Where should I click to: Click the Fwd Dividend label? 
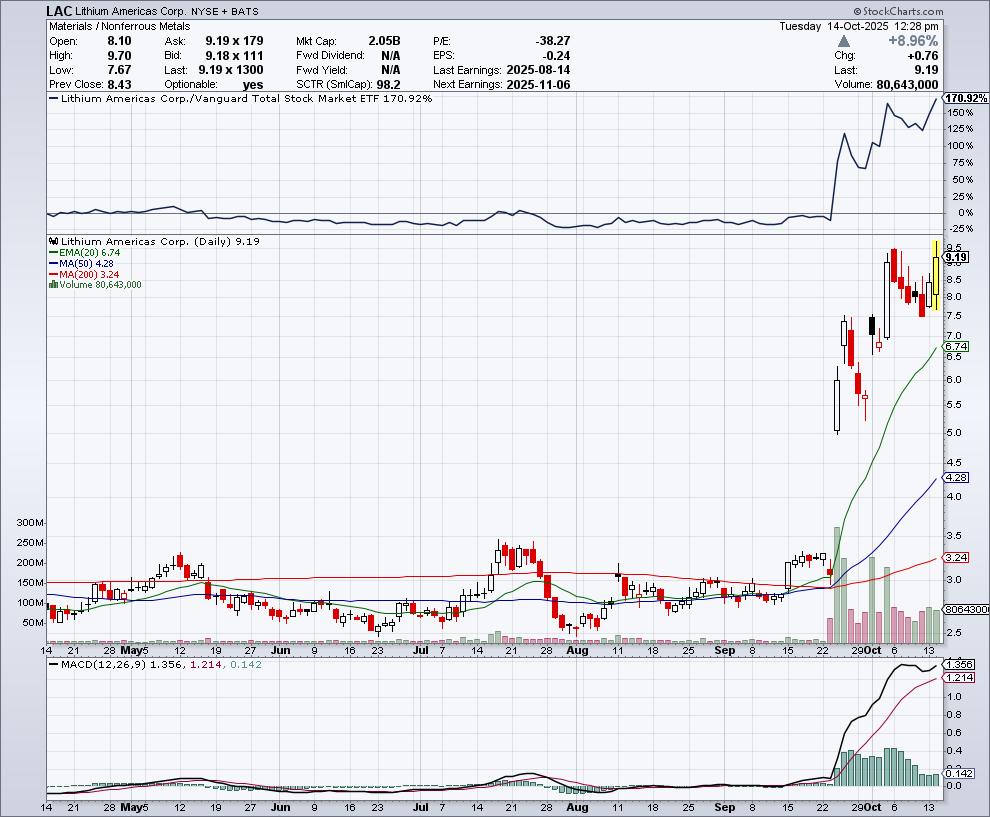coord(330,56)
